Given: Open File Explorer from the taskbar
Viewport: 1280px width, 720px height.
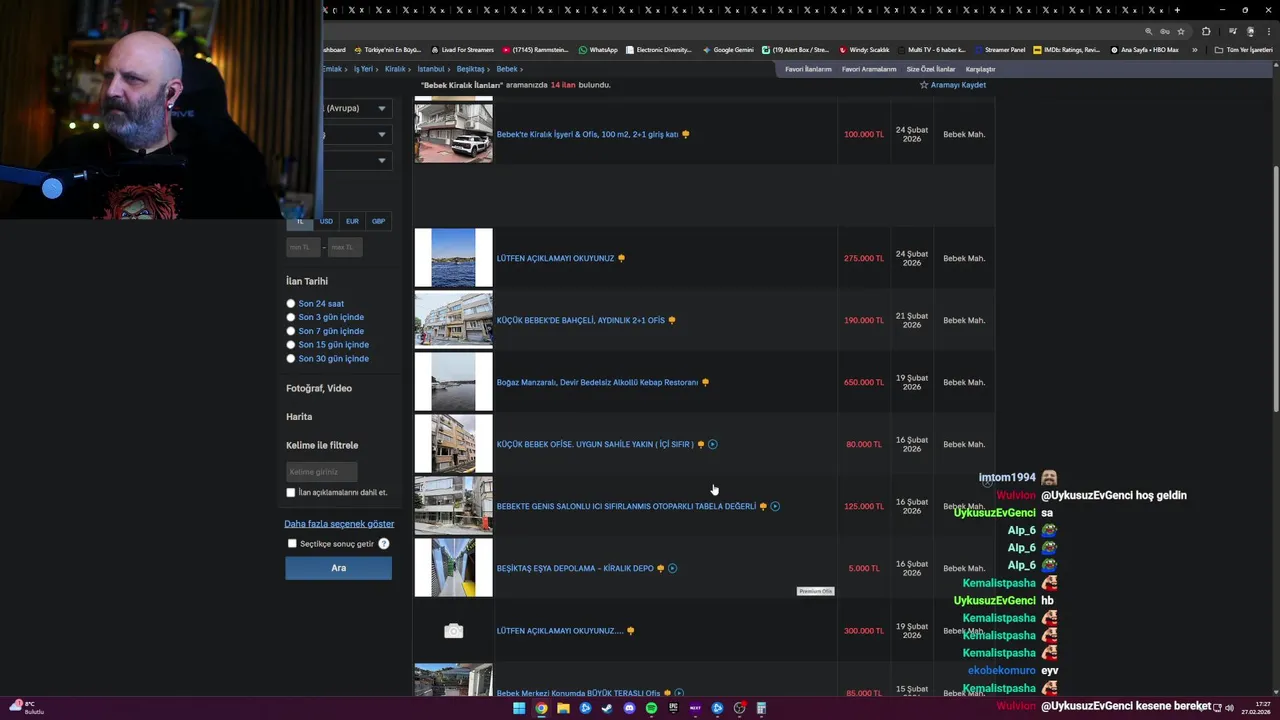Looking at the screenshot, I should coord(563,708).
